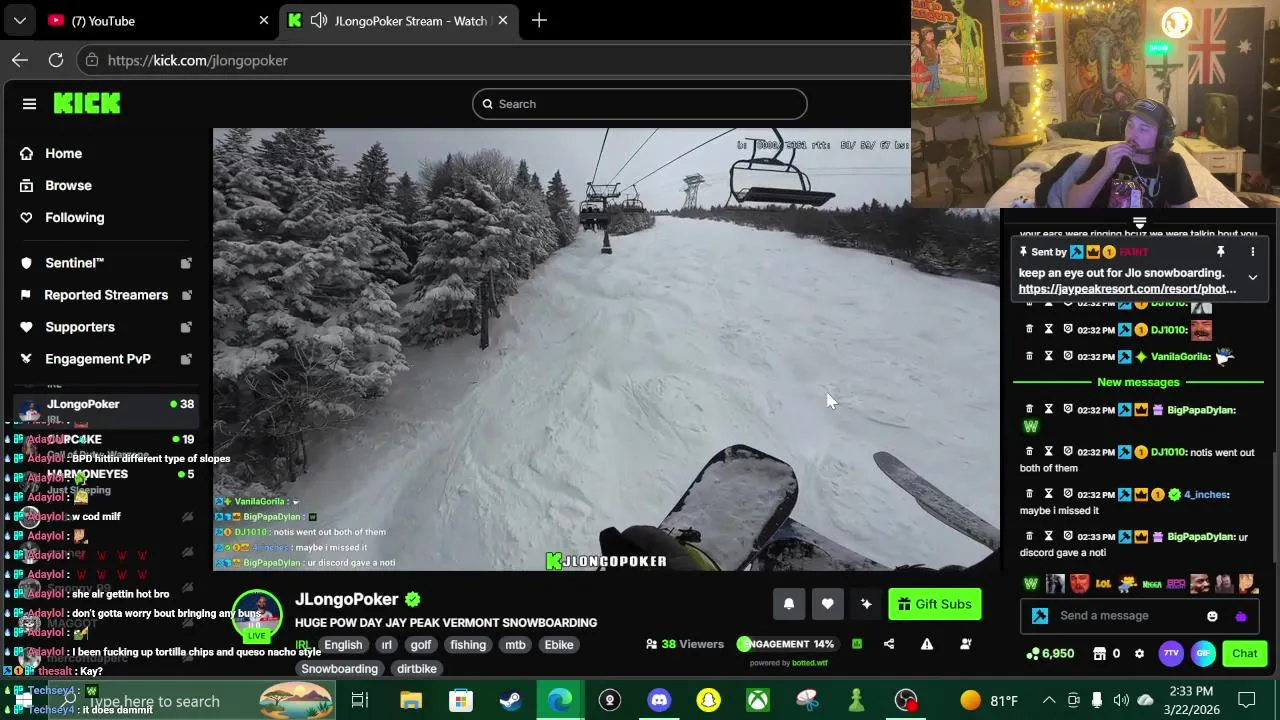Open Sentinel in sidebar
Screen dimensions: 1280x720
pos(74,263)
